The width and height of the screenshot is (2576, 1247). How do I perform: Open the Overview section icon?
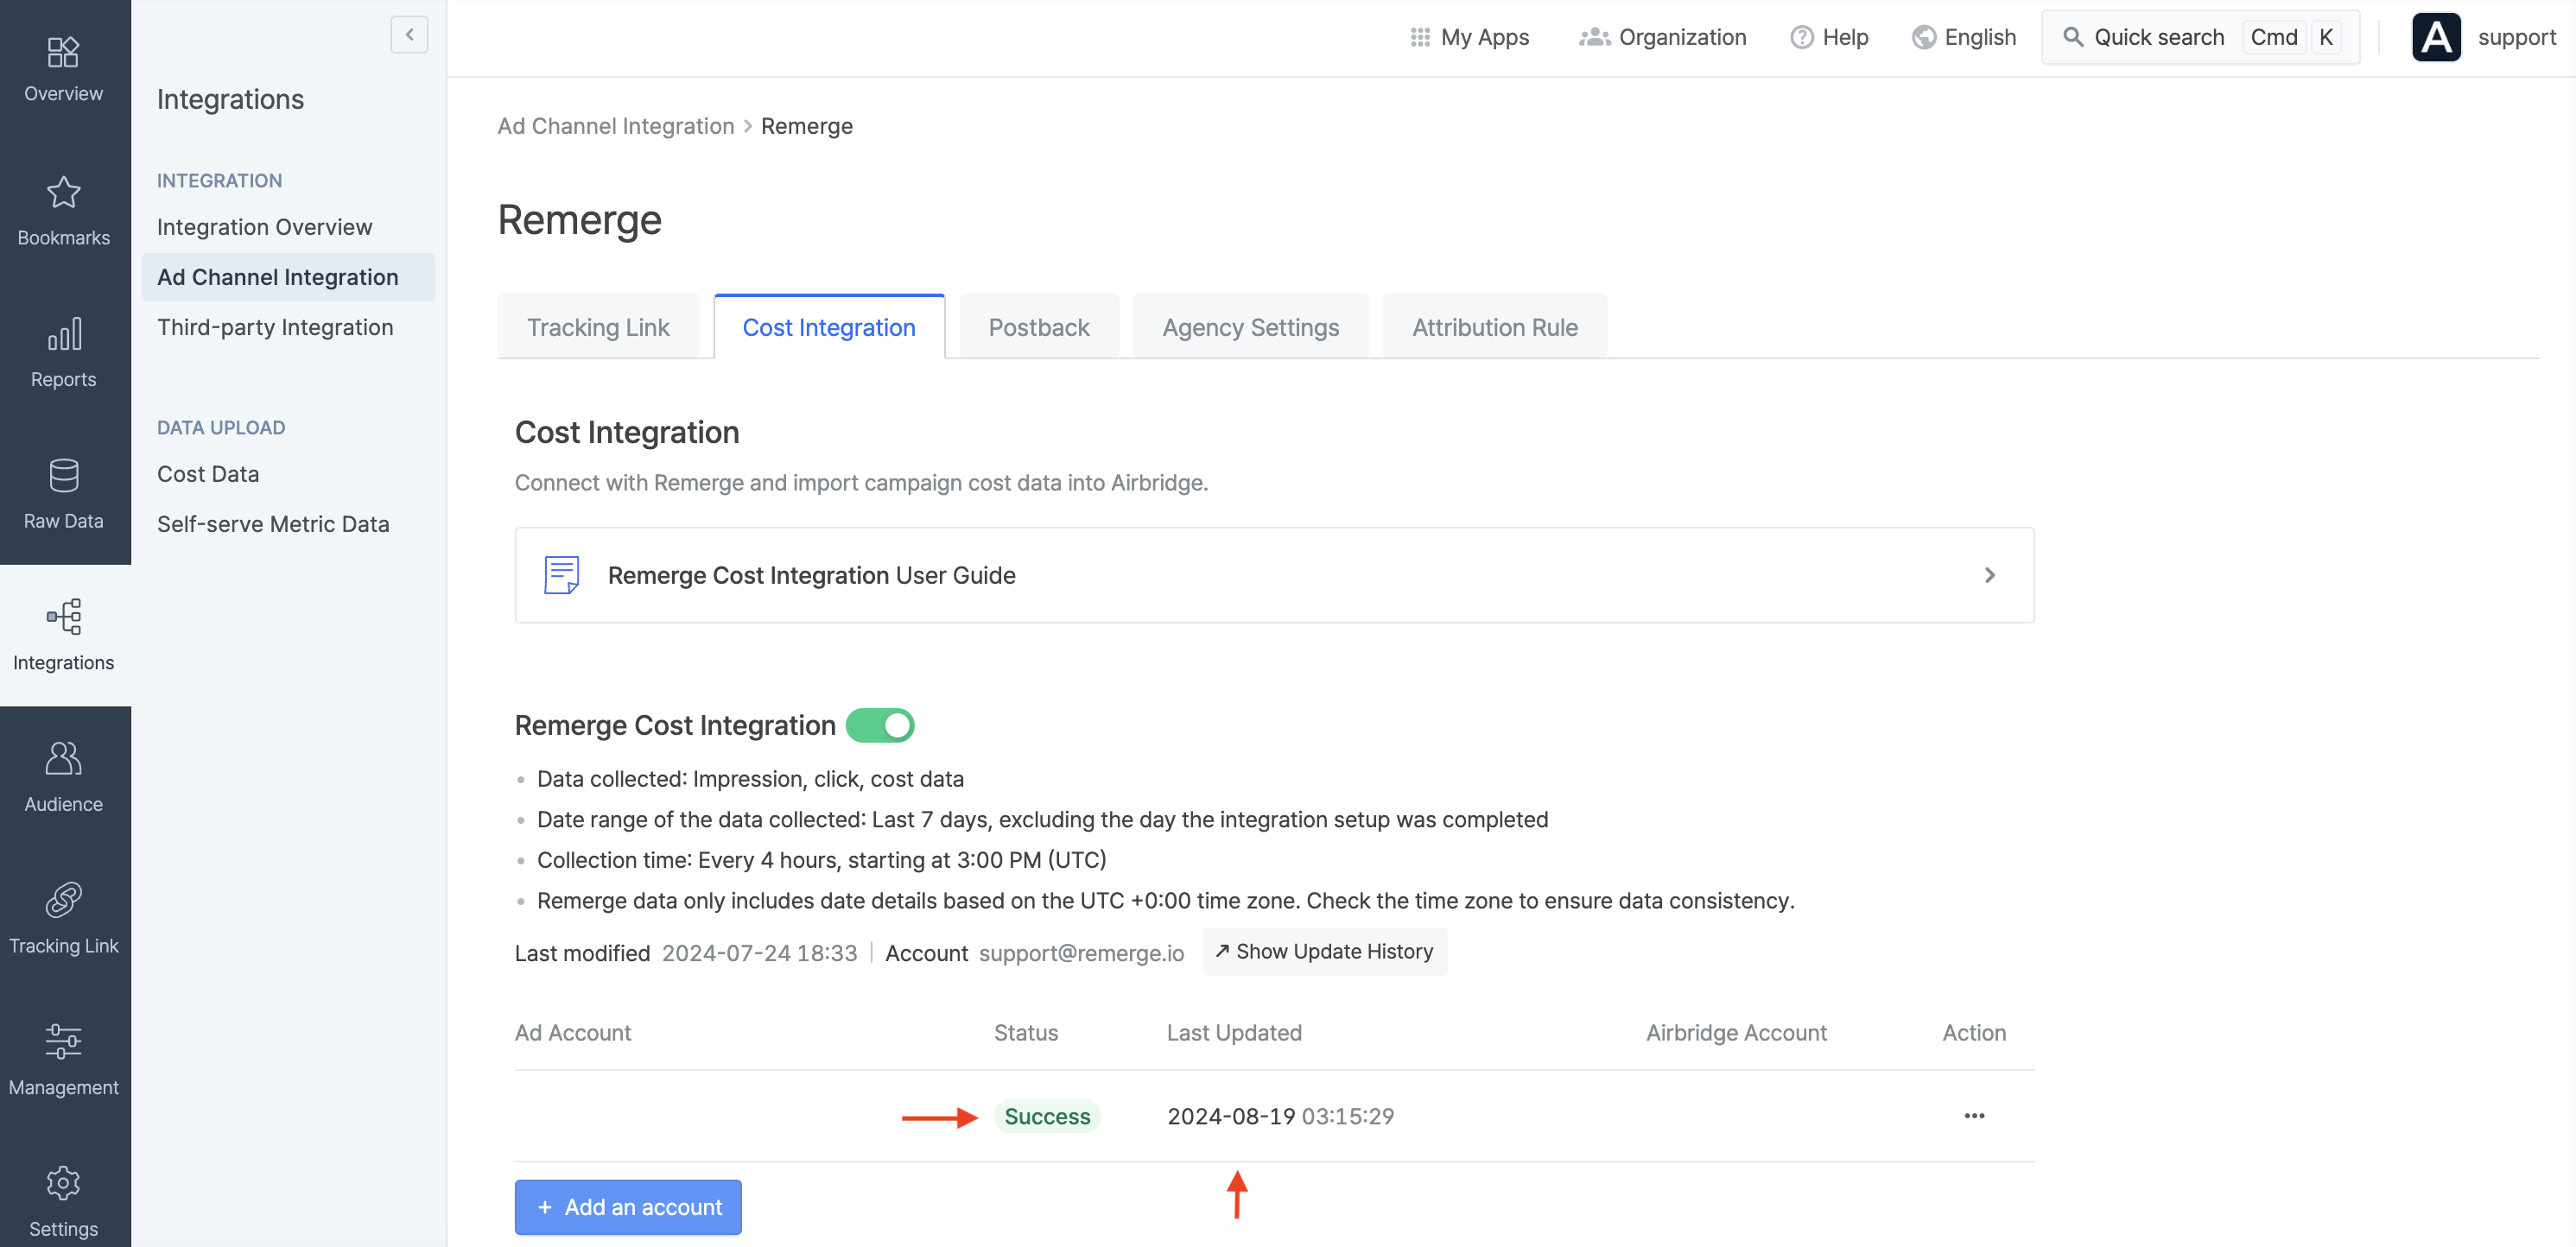coord(63,51)
